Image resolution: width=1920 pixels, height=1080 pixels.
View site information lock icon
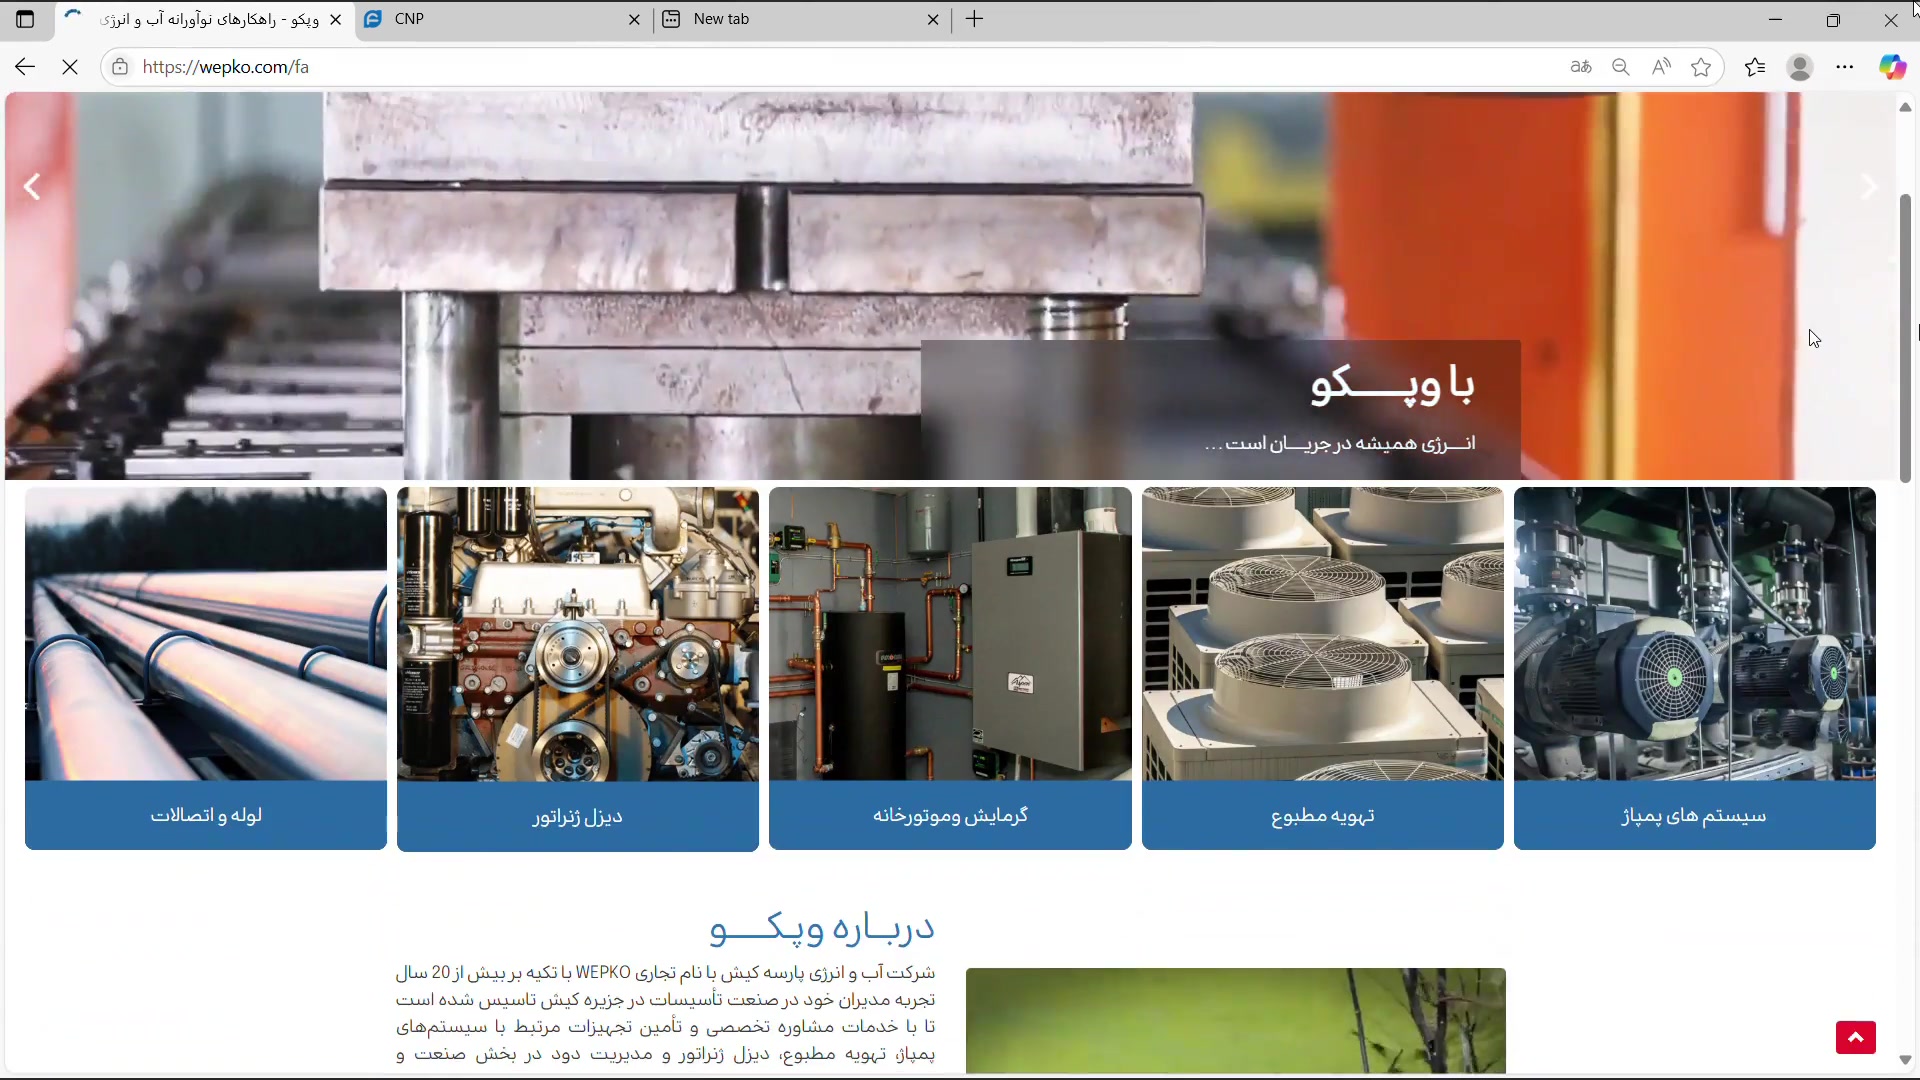click(x=120, y=67)
